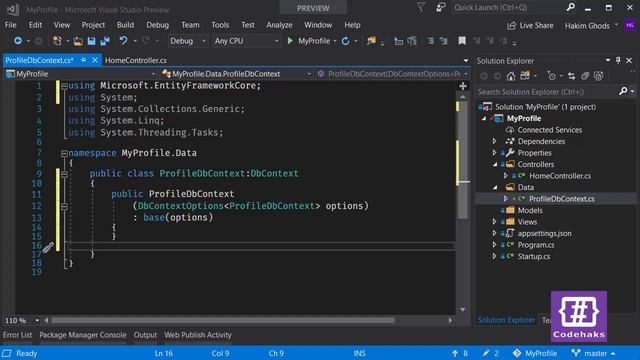Click the browser refresh icon next to MyProfile
The height and width of the screenshot is (360, 640).
click(x=345, y=41)
